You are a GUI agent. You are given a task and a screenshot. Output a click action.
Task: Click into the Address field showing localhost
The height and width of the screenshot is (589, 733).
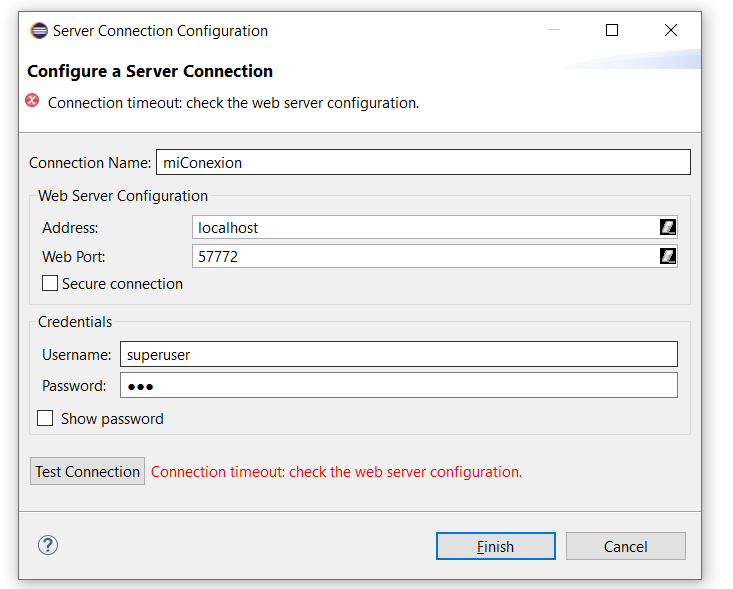pyautogui.click(x=424, y=228)
